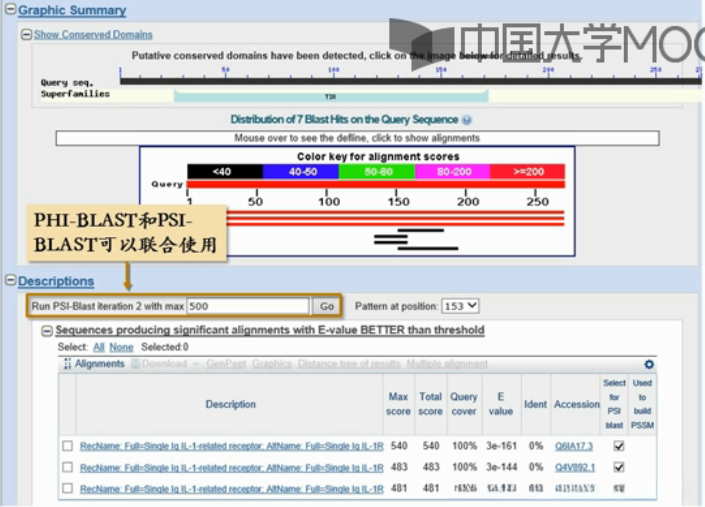Open the Graphic Summary heading link
This screenshot has height=507, width=705.
(x=72, y=10)
